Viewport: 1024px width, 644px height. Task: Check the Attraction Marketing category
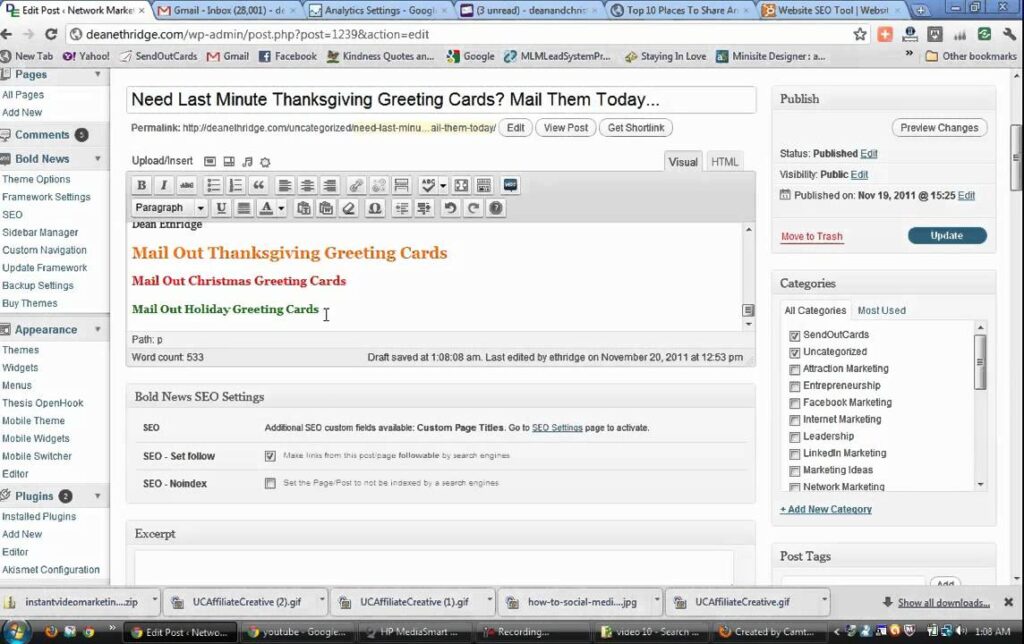click(x=795, y=370)
